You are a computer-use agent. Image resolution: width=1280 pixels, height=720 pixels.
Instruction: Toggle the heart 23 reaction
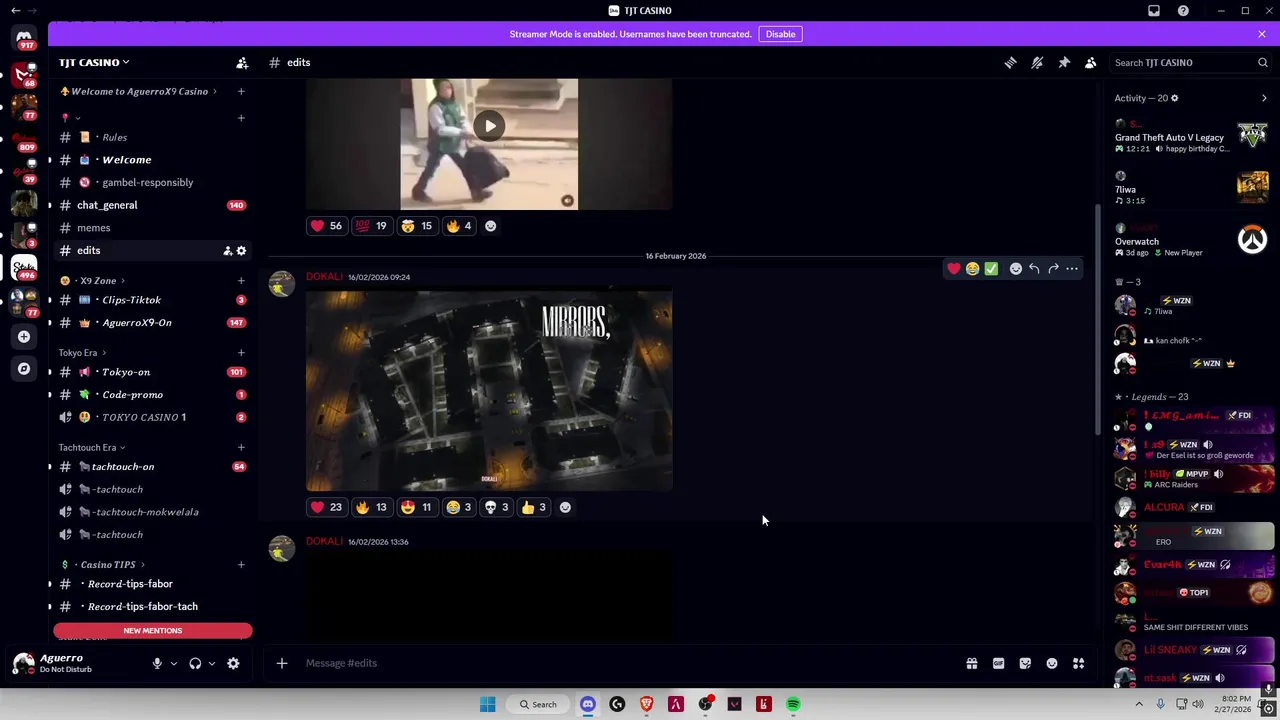tap(326, 507)
